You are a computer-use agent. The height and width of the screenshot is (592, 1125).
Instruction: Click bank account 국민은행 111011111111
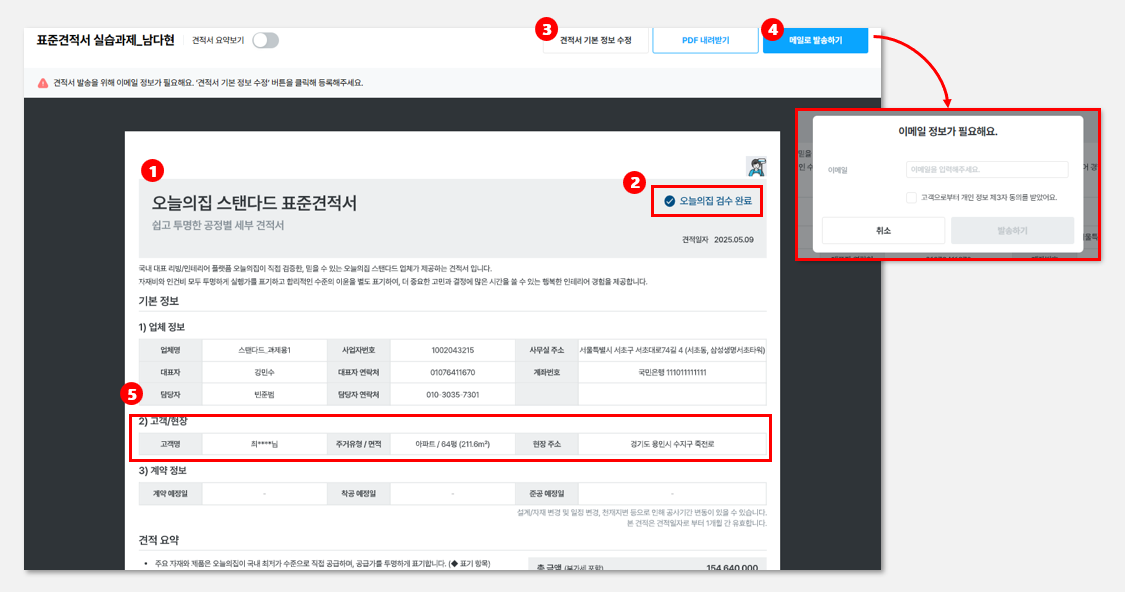(672, 372)
